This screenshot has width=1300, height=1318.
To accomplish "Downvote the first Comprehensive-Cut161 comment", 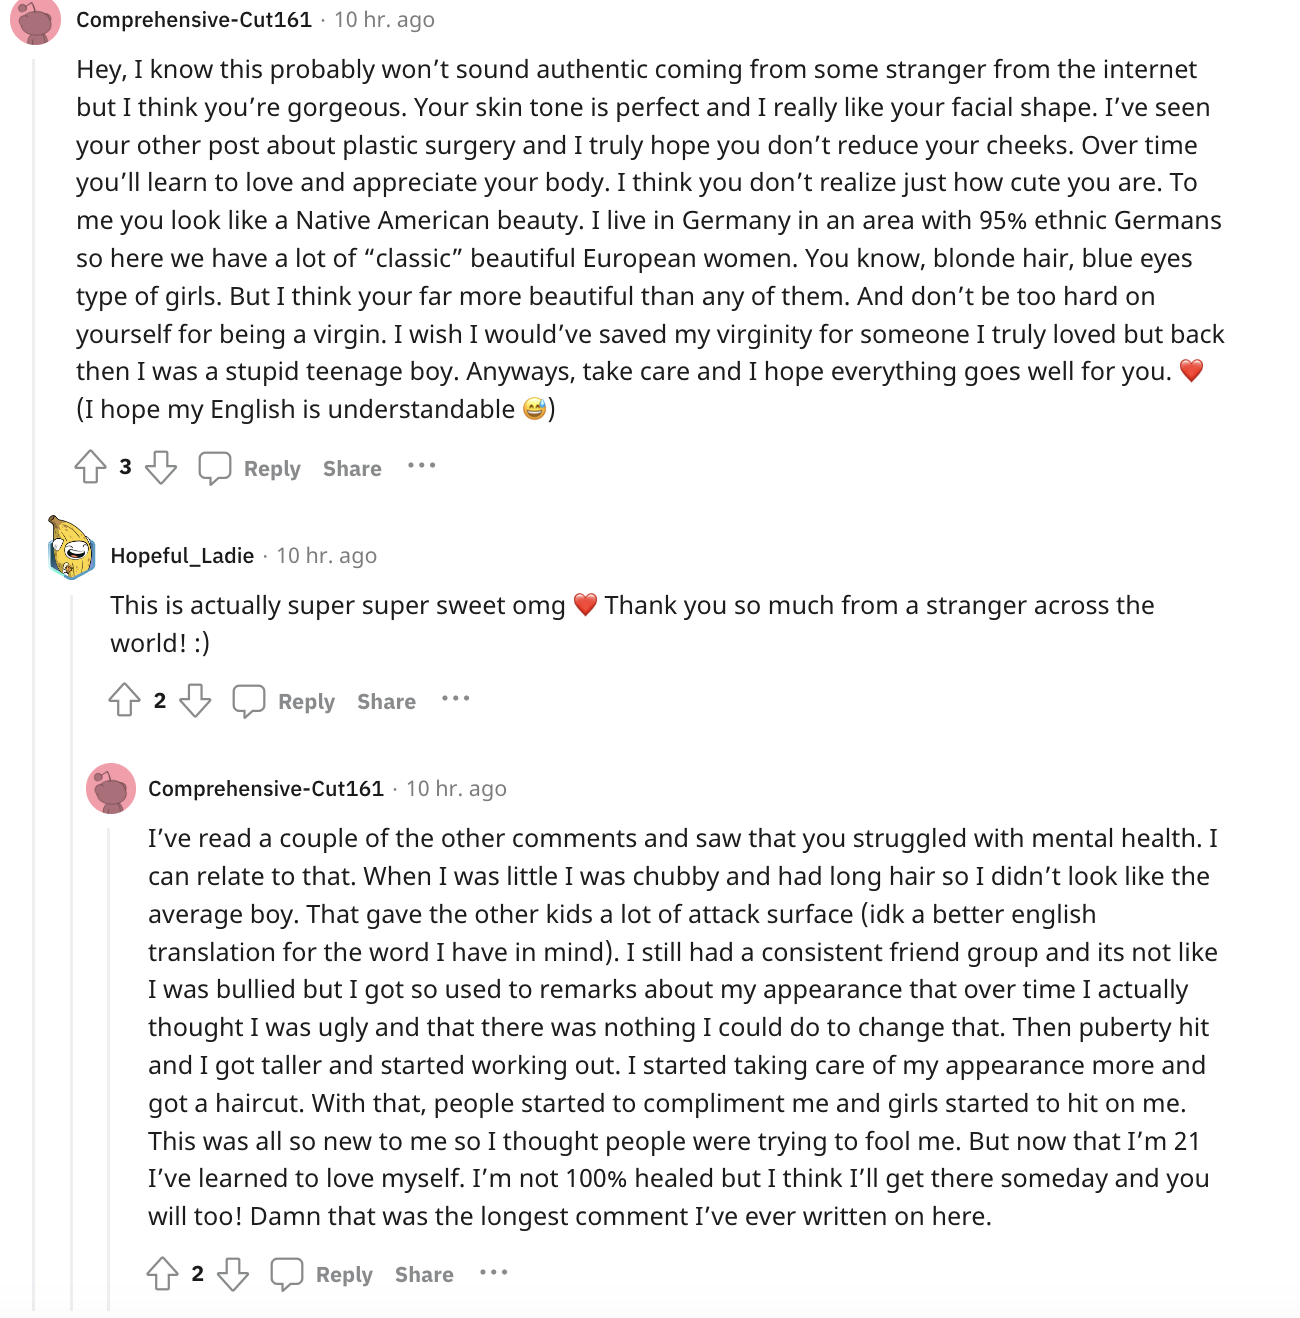I will 161,467.
